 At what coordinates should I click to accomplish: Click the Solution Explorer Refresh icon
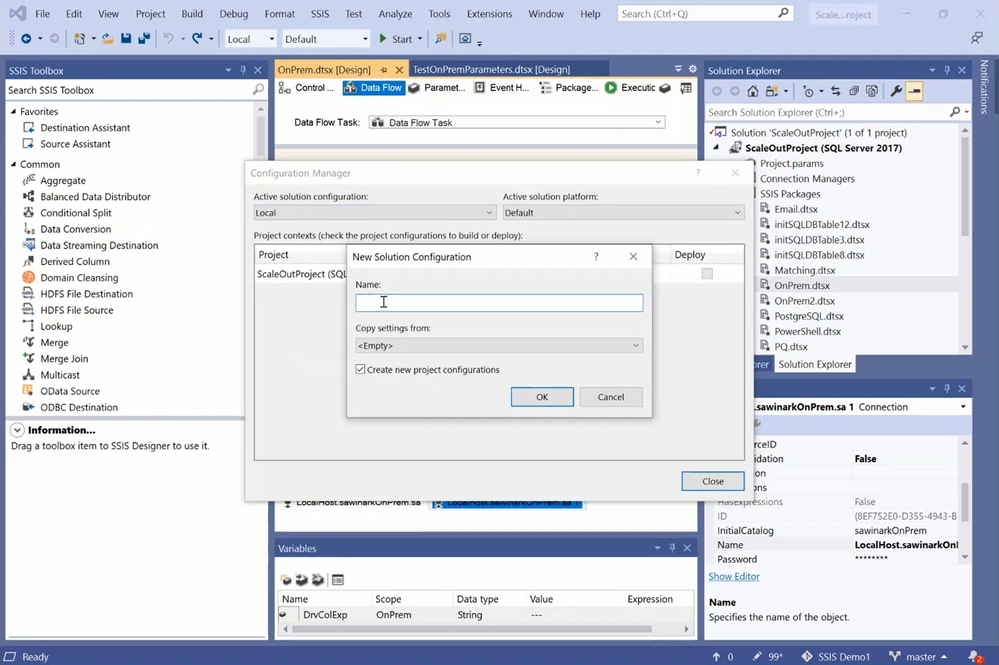[x=835, y=91]
